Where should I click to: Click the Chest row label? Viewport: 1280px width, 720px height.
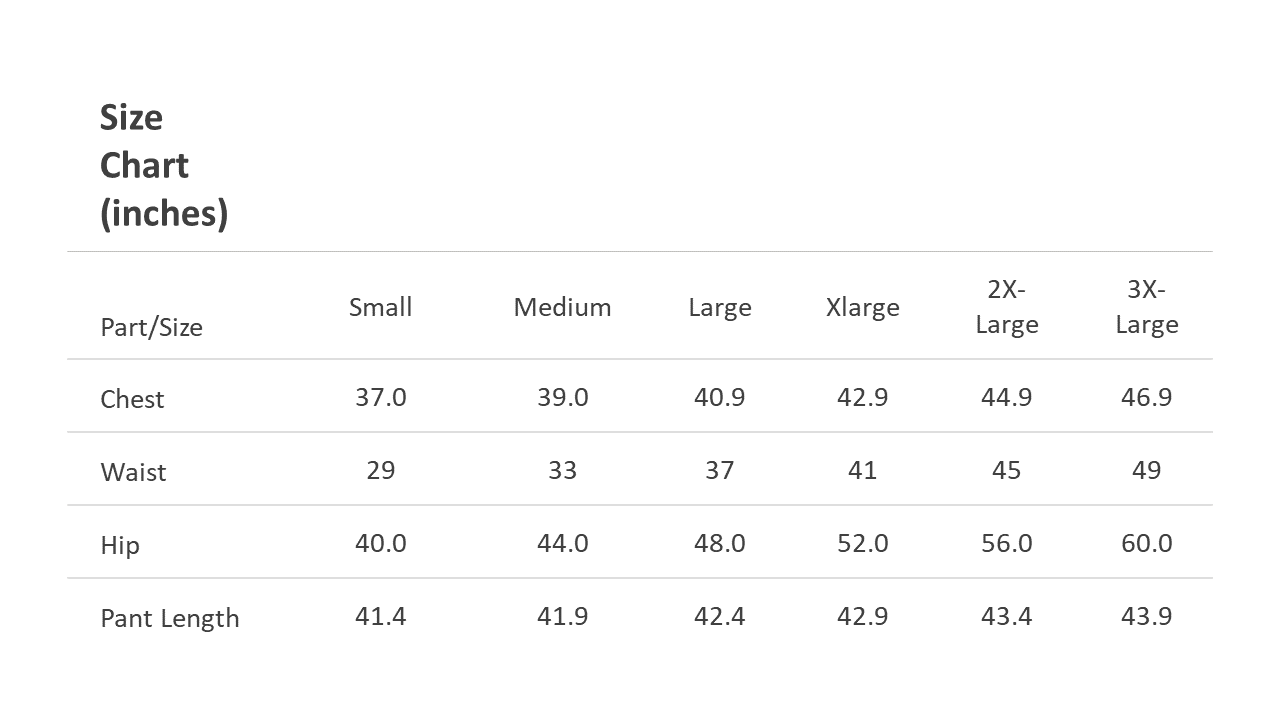tap(132, 399)
